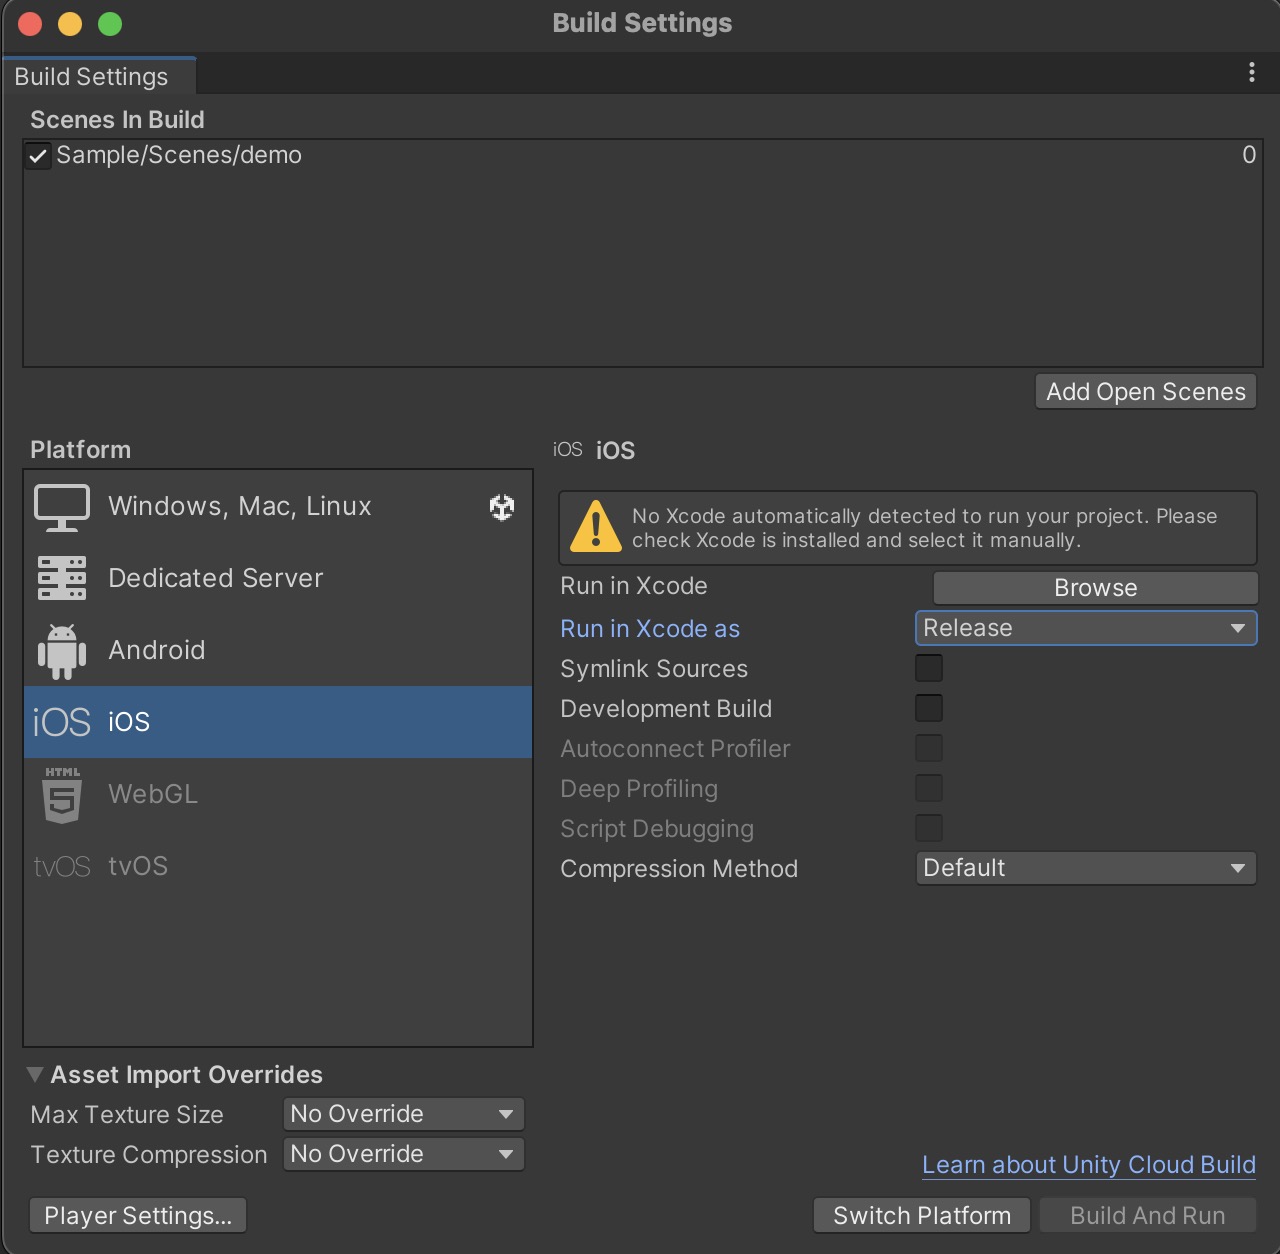Enable the Development Build checkbox
This screenshot has width=1280, height=1254.
tap(929, 707)
